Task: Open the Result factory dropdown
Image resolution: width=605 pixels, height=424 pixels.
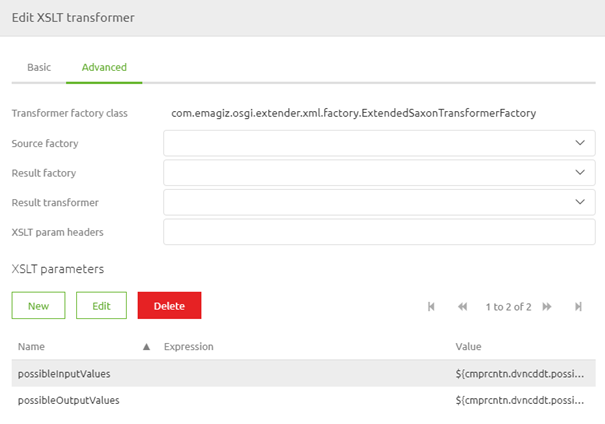Action: tap(379, 173)
